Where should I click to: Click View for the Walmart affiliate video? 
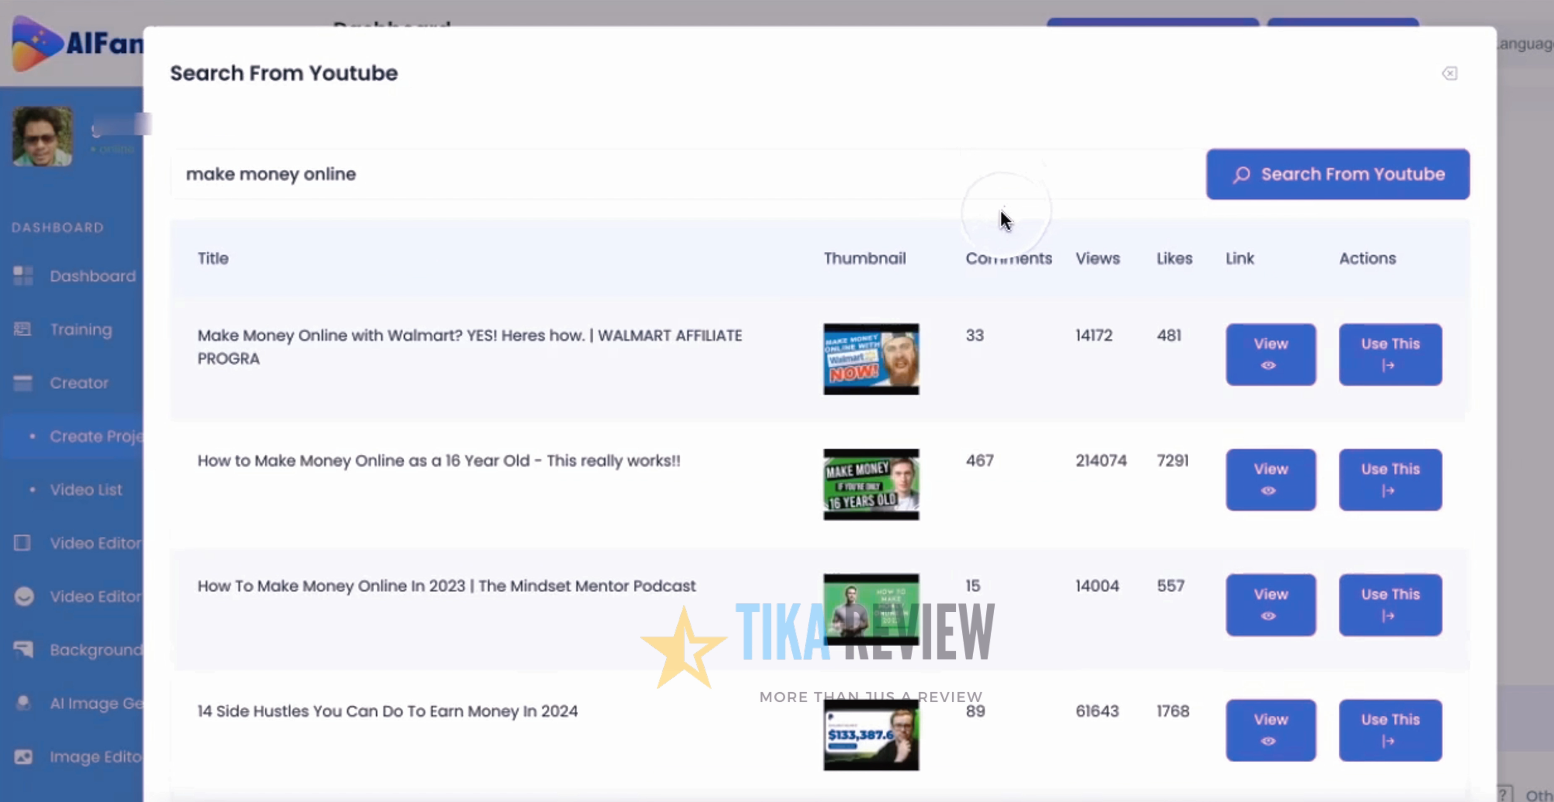1270,354
